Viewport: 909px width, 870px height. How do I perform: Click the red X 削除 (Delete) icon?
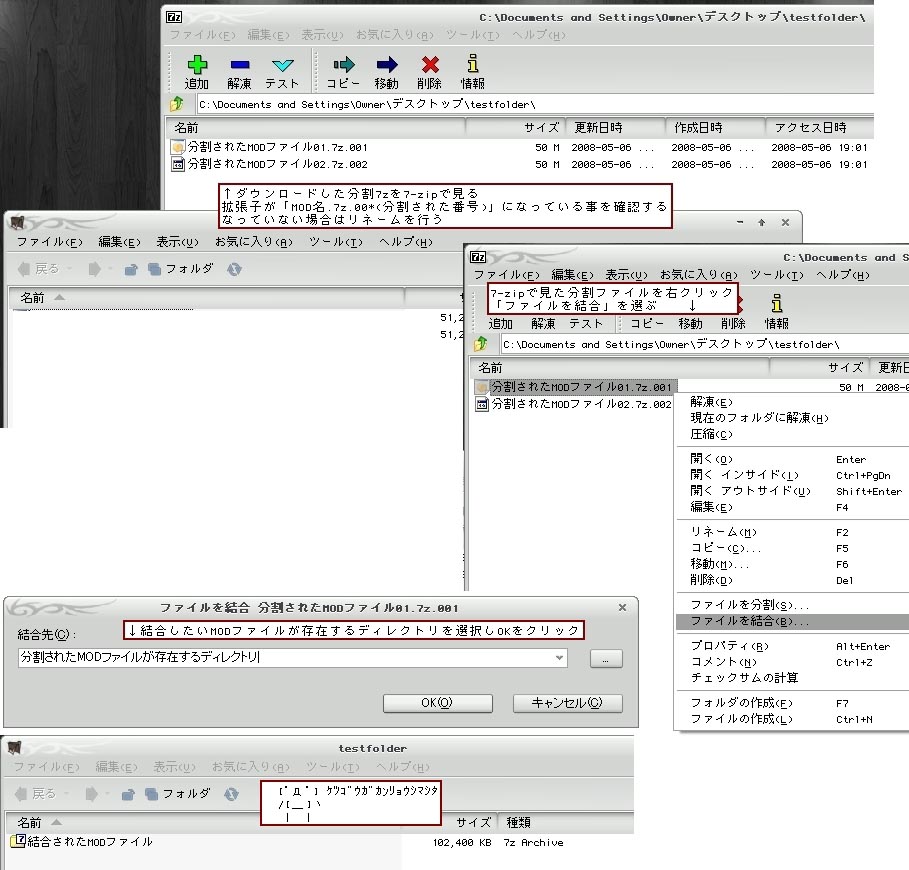[430, 67]
